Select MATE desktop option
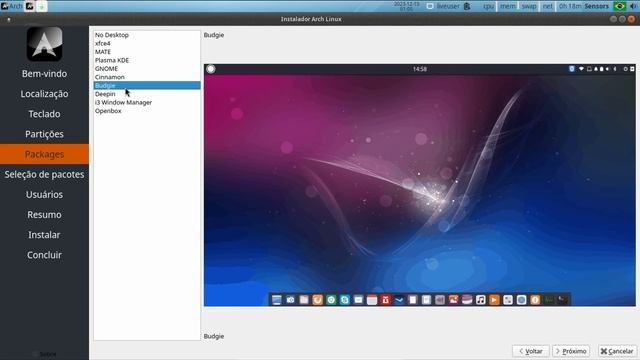Image resolution: width=640 pixels, height=360 pixels. pos(147,52)
